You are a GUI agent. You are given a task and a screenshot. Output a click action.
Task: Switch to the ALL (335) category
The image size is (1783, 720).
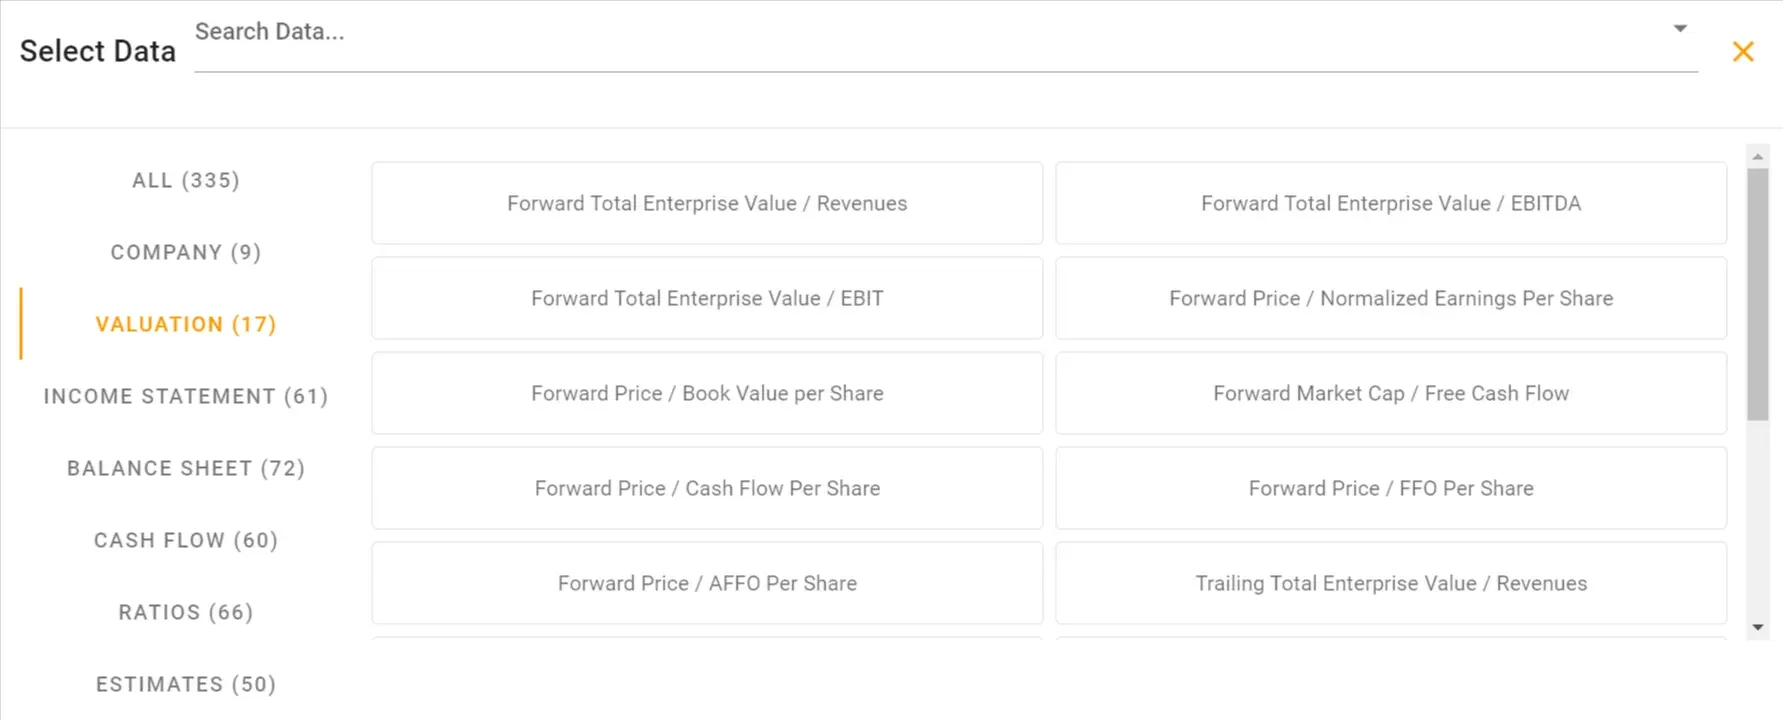[186, 181]
